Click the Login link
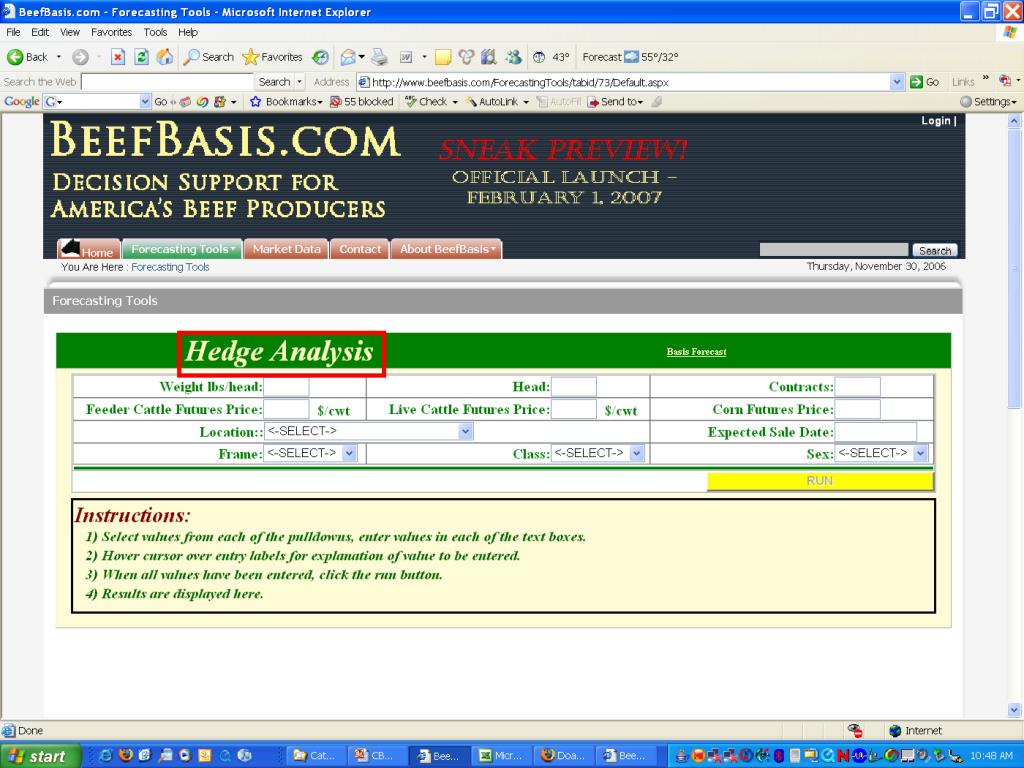Viewport: 1024px width, 768px height. (936, 121)
